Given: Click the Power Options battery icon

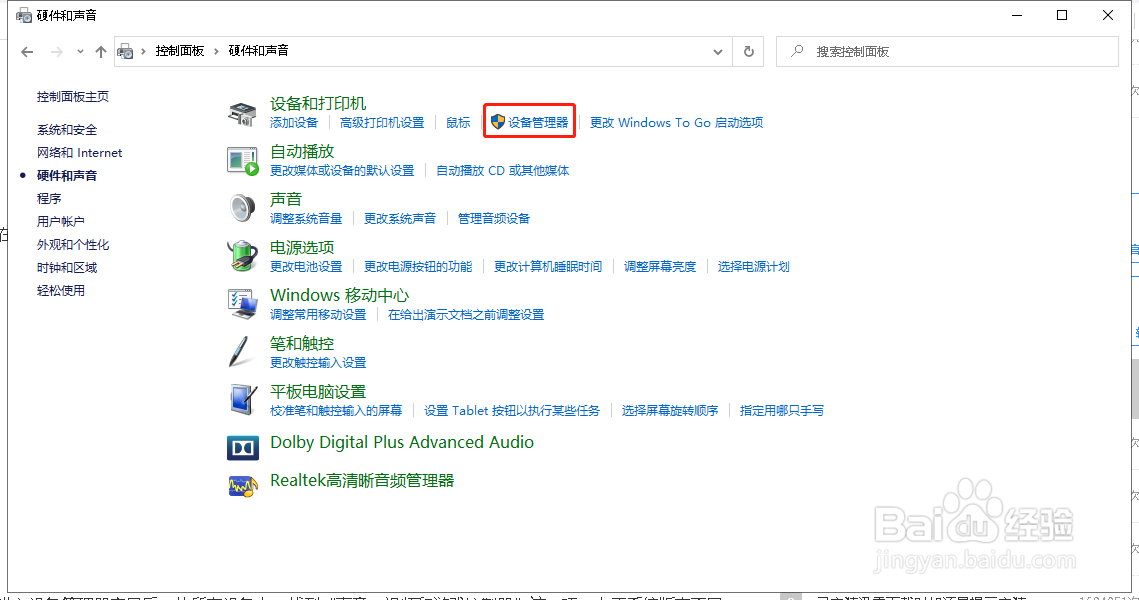Looking at the screenshot, I should 243,256.
